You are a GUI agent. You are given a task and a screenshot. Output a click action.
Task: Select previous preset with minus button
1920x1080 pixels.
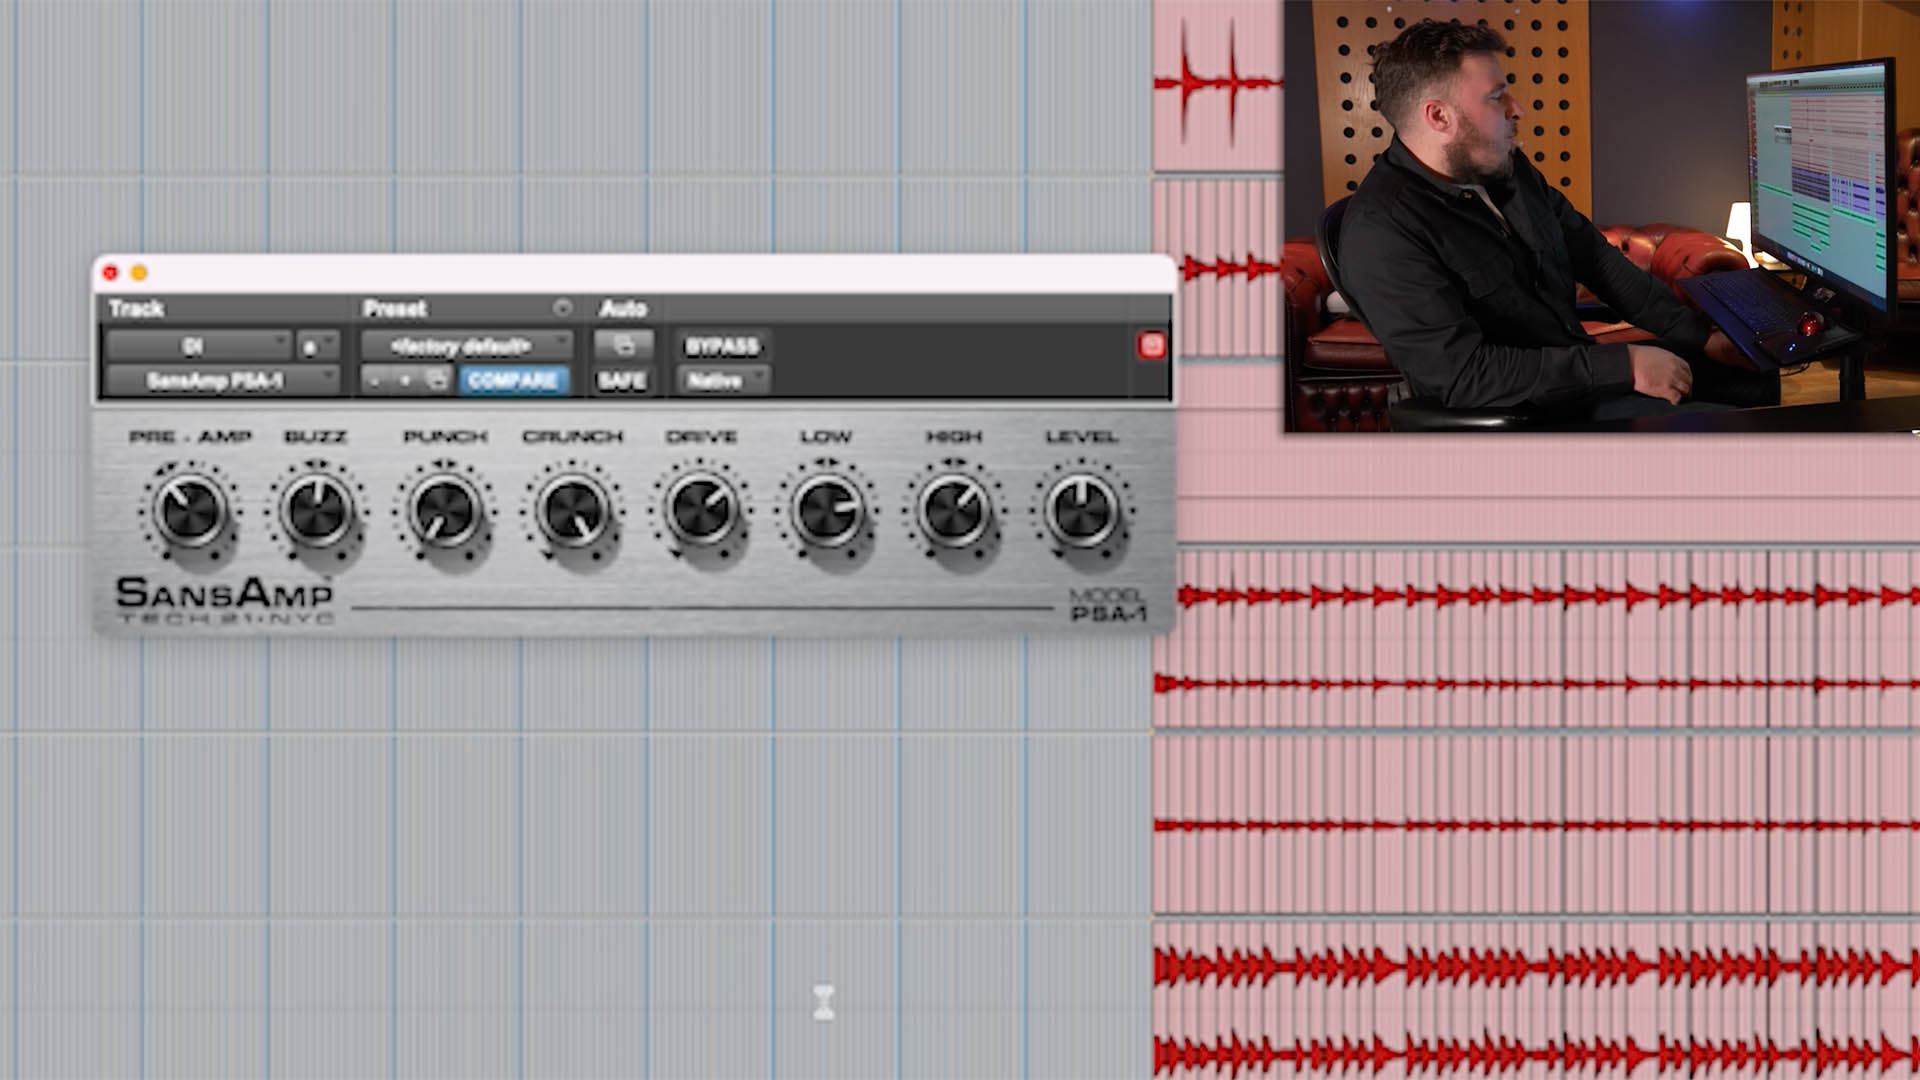coord(375,380)
